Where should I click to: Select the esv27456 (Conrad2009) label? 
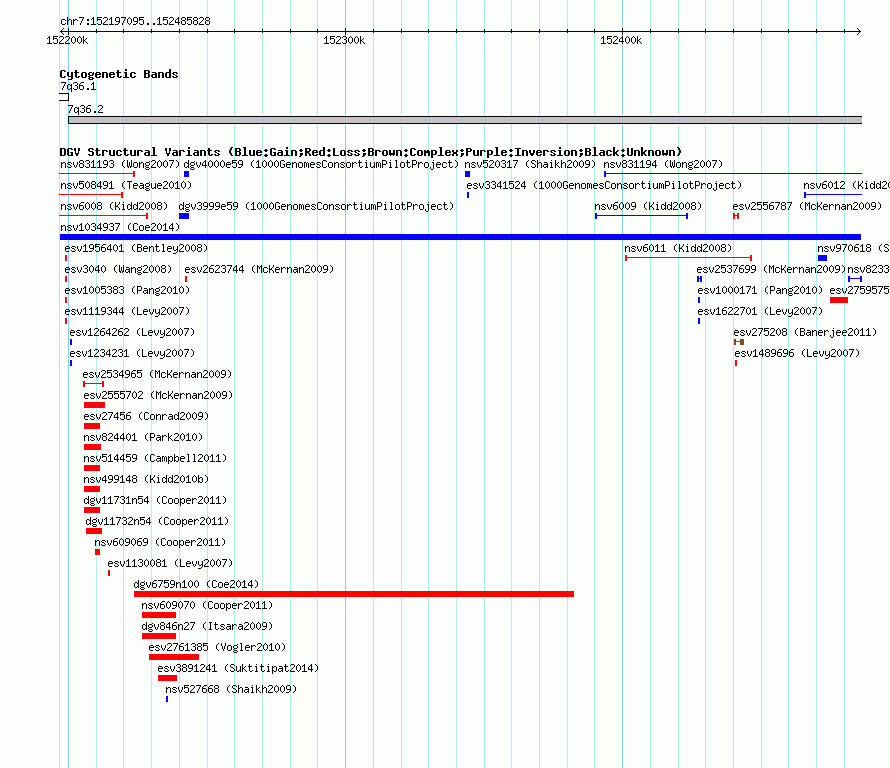point(146,416)
